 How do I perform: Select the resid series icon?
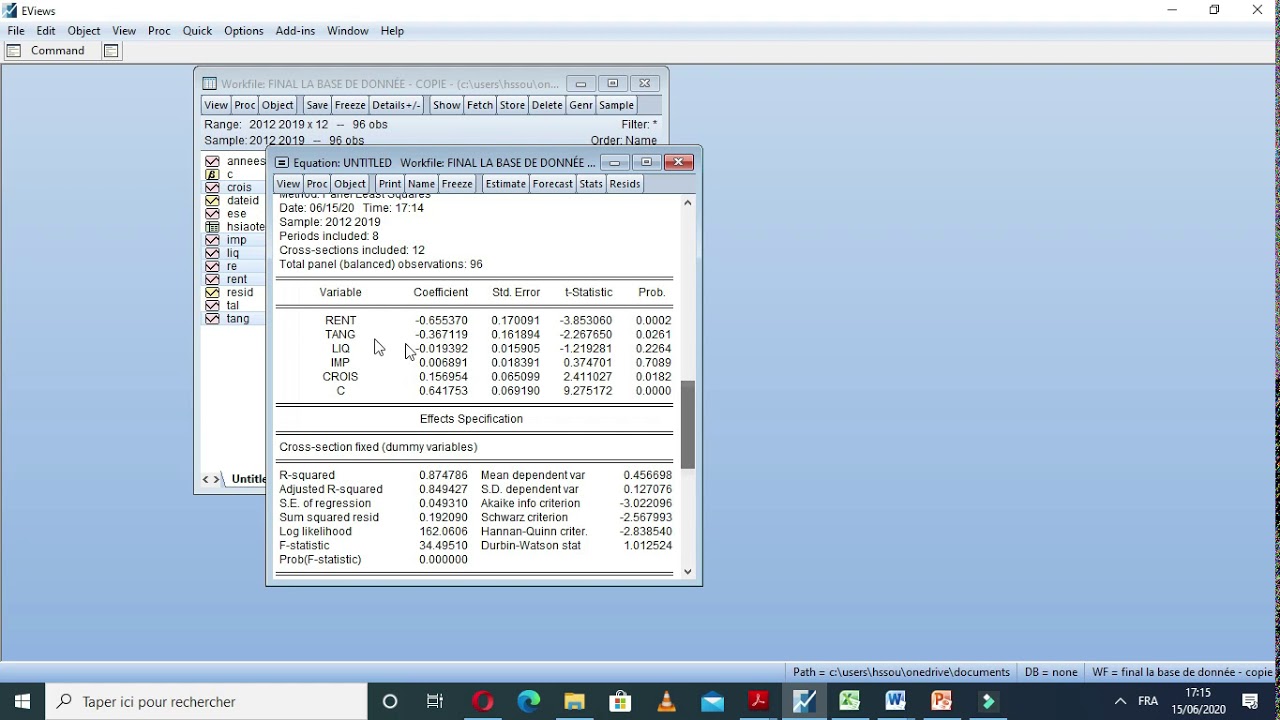[x=212, y=292]
